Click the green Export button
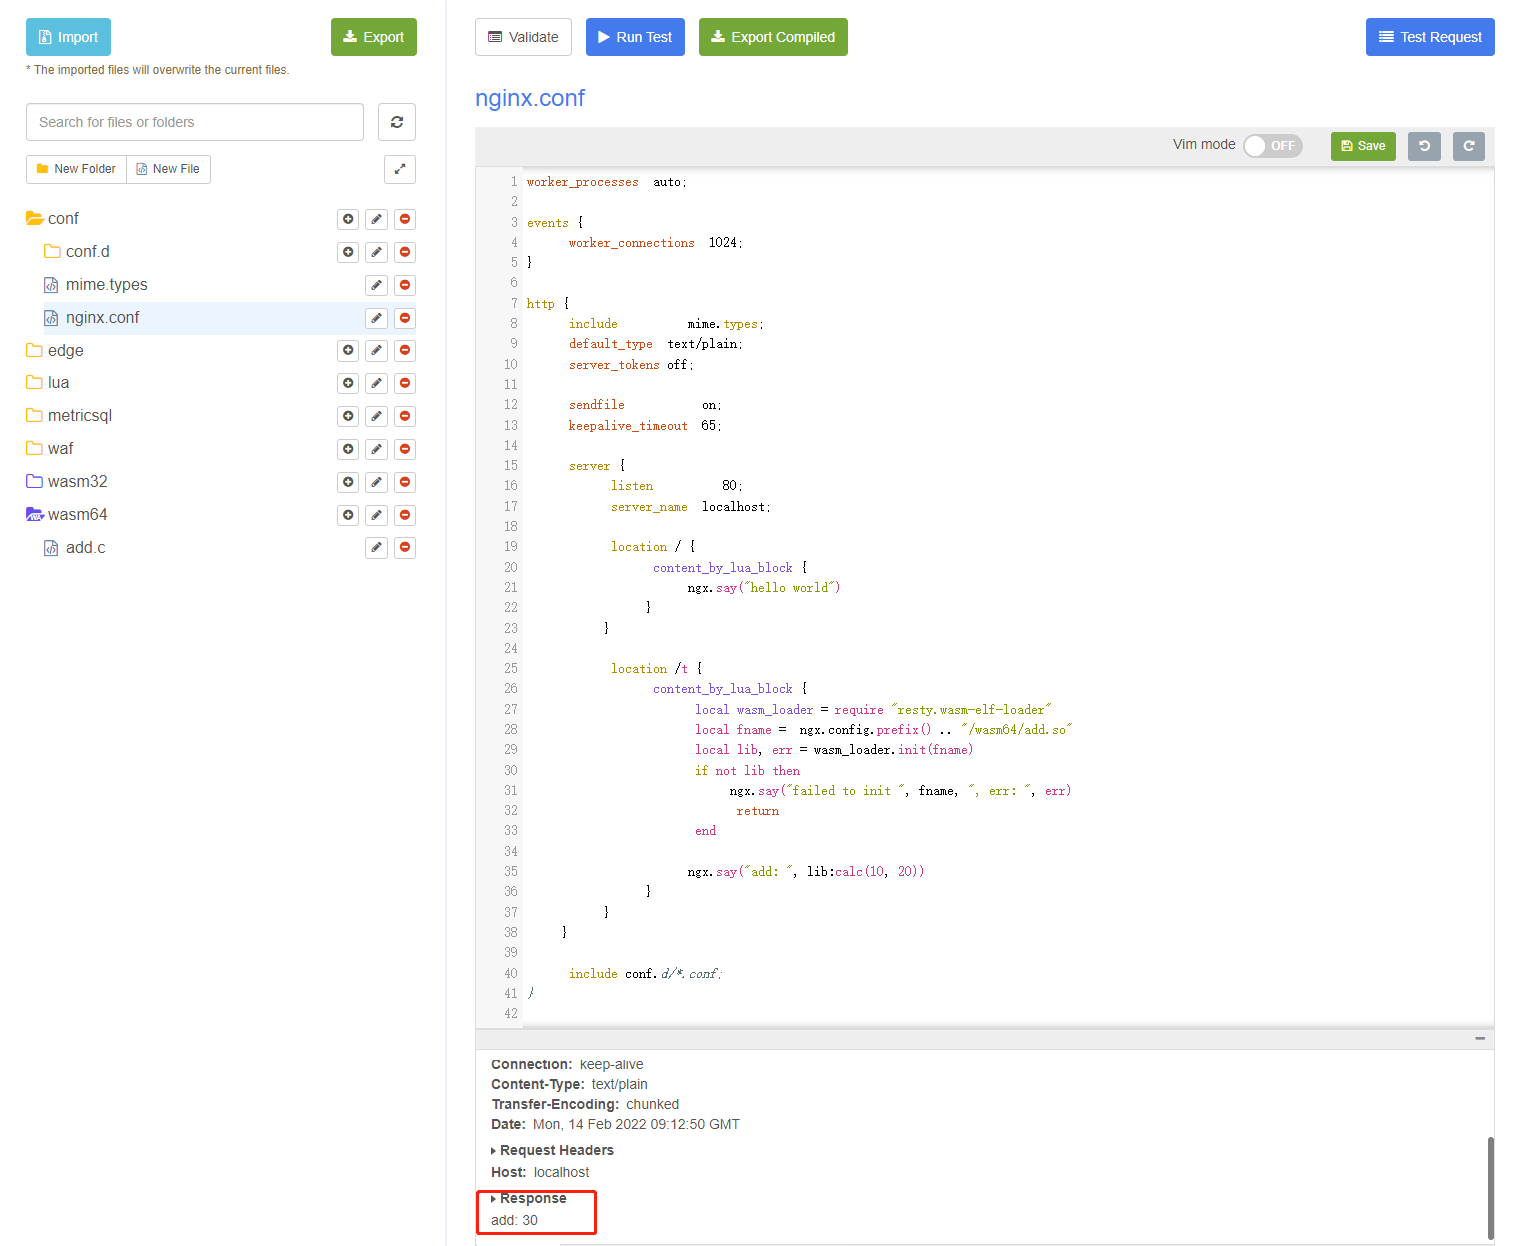 click(373, 37)
